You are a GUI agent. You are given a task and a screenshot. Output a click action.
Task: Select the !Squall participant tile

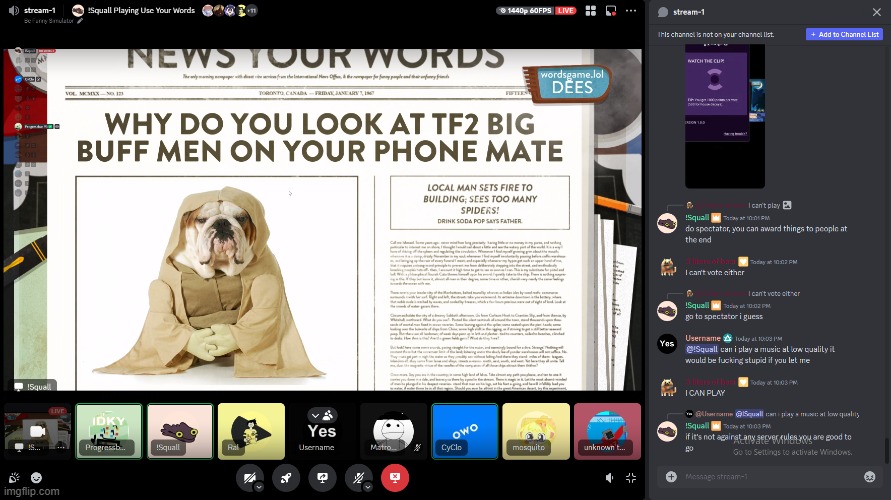180,431
